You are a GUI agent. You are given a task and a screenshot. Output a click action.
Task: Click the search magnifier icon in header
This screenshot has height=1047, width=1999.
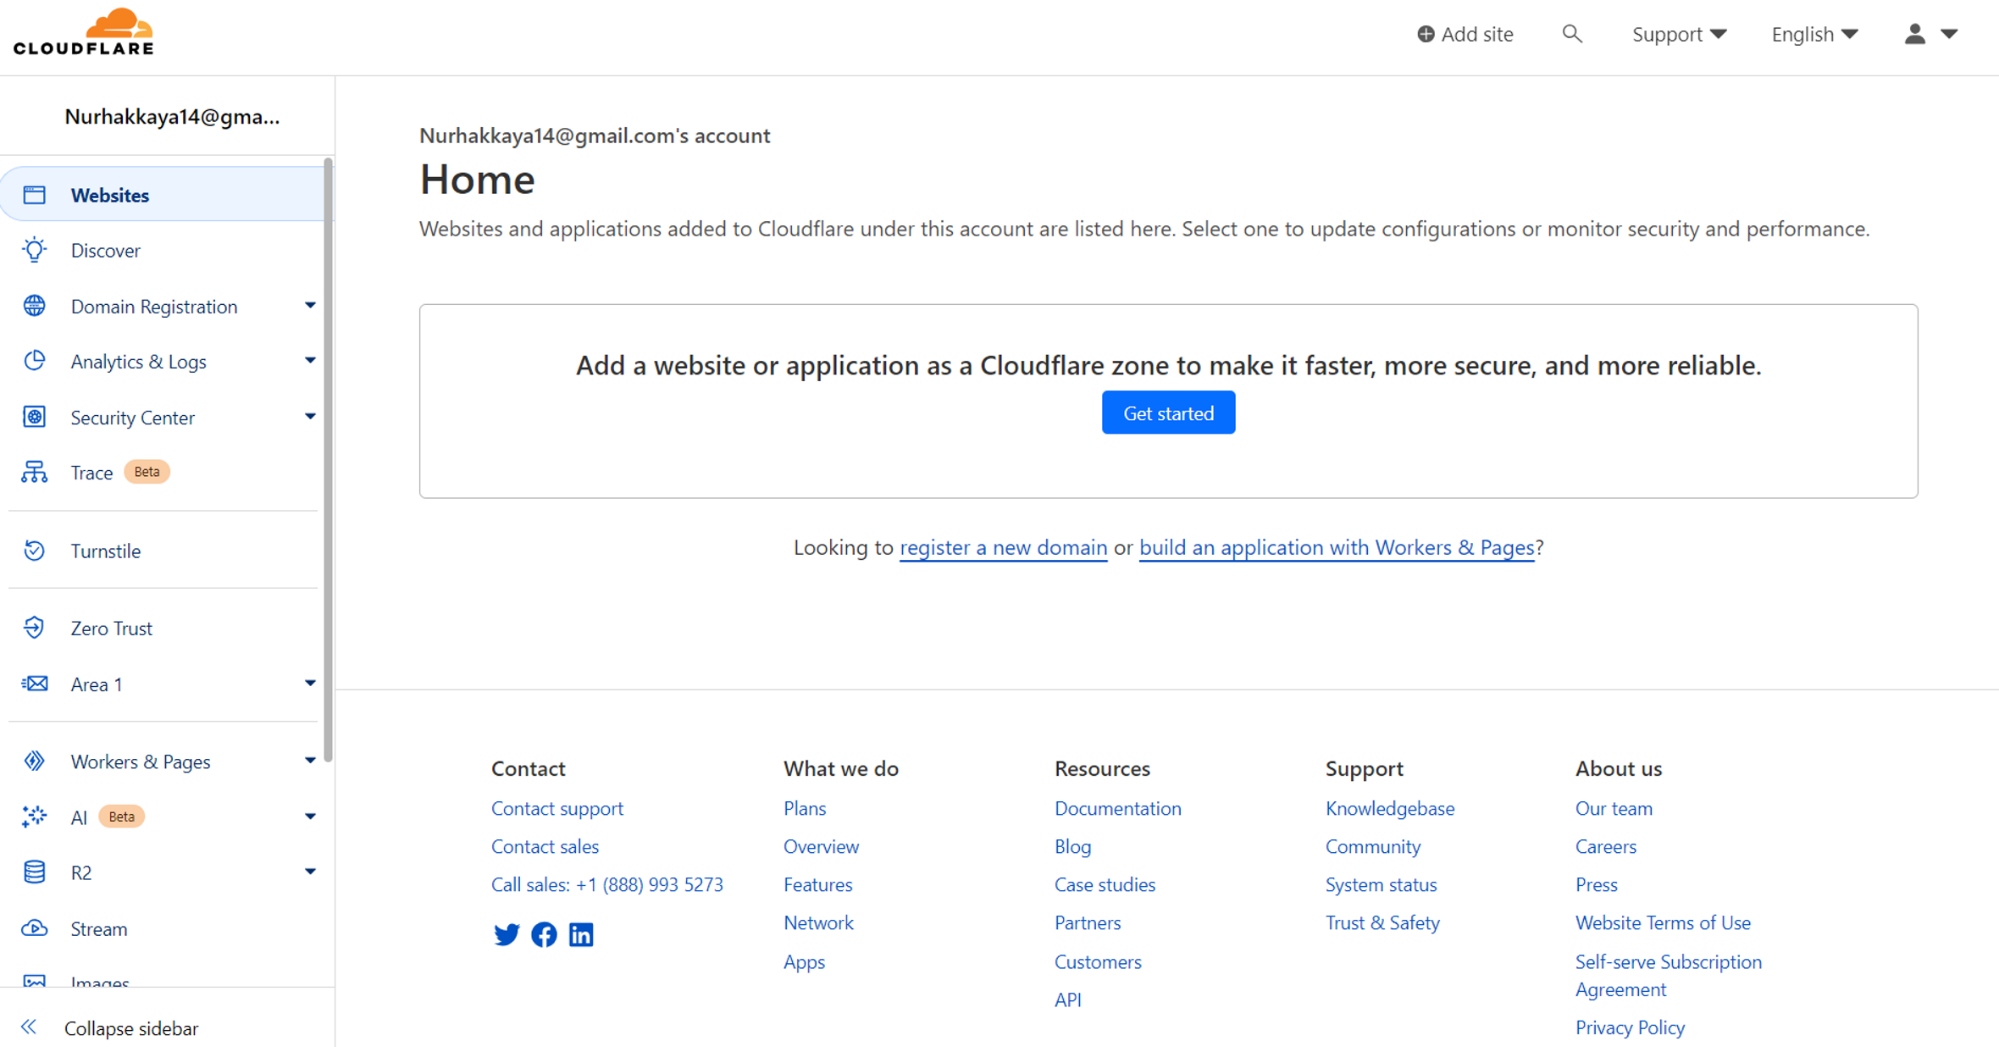(1572, 34)
